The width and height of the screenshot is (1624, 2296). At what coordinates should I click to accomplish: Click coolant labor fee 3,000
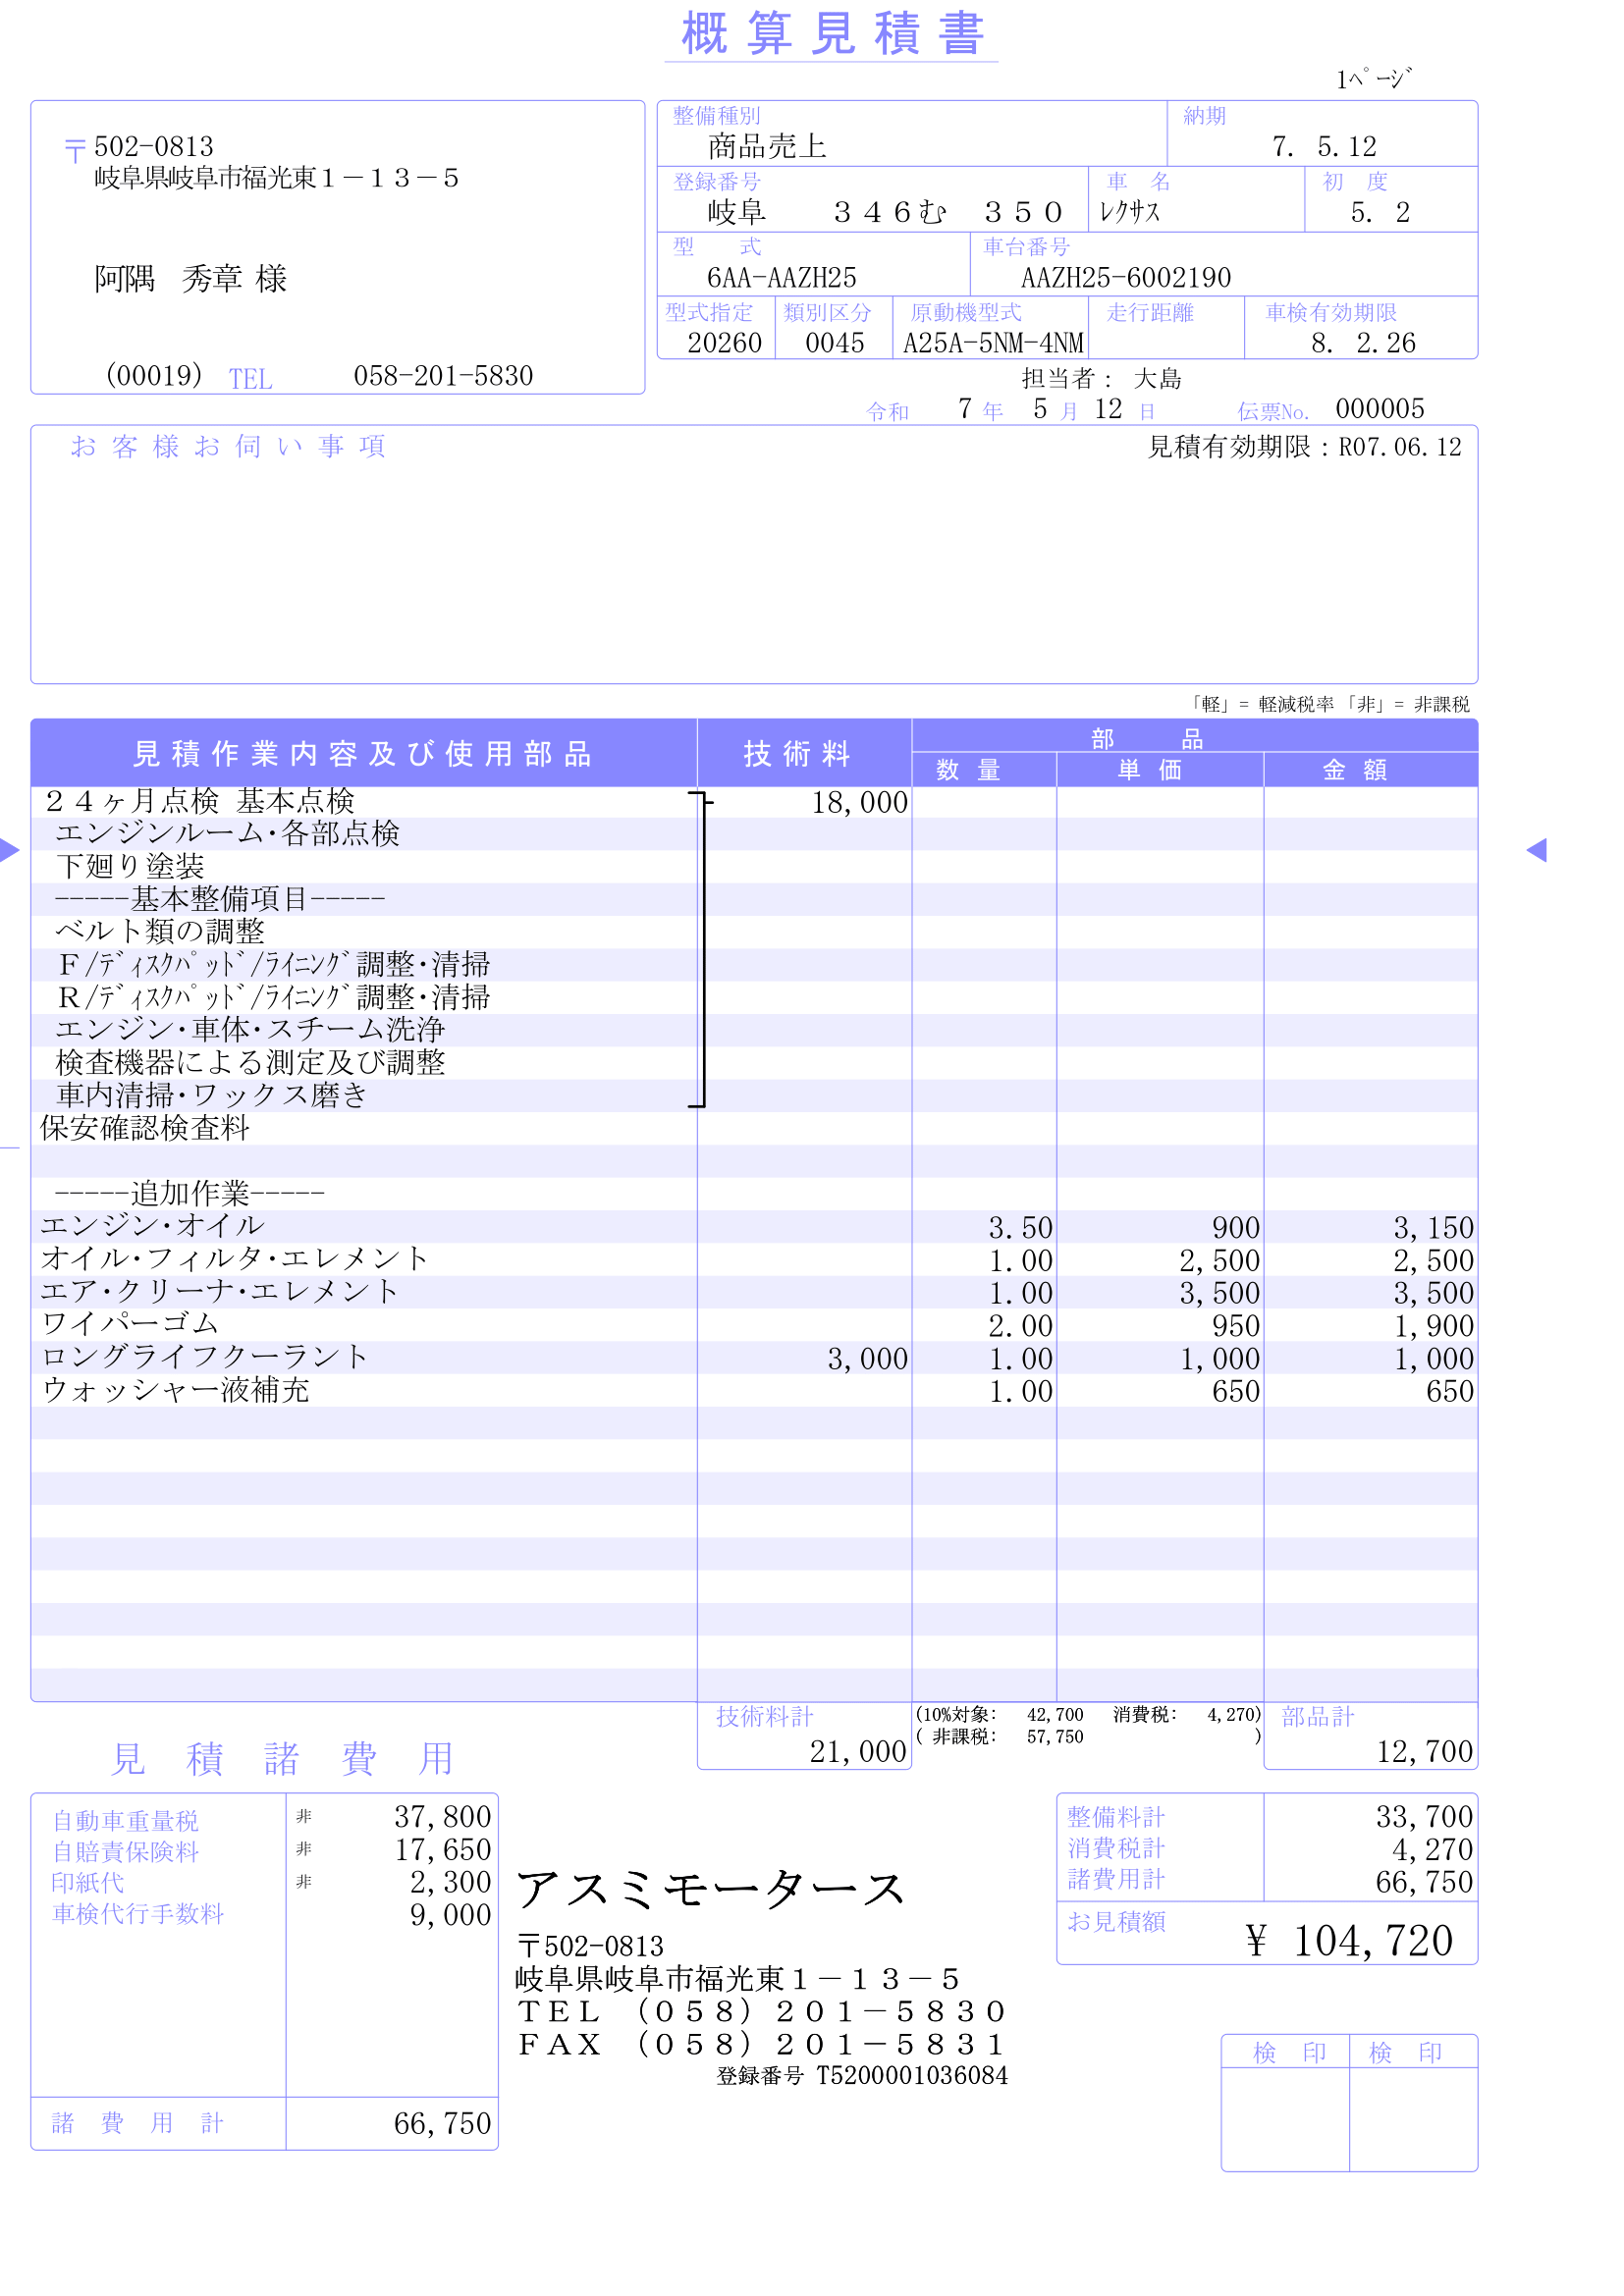[867, 1359]
